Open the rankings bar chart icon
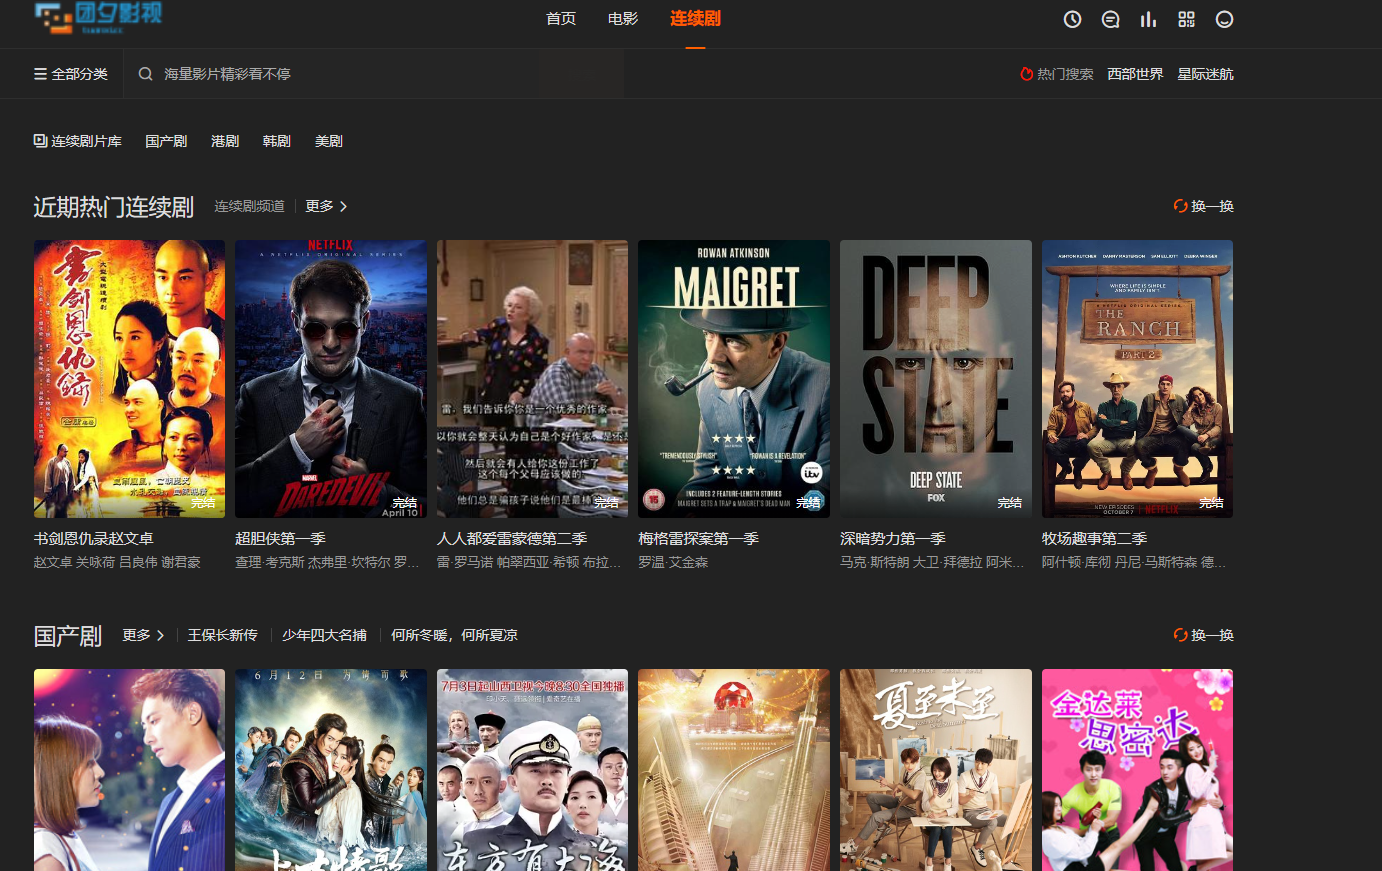Screen dimensions: 1382x871 (1148, 19)
